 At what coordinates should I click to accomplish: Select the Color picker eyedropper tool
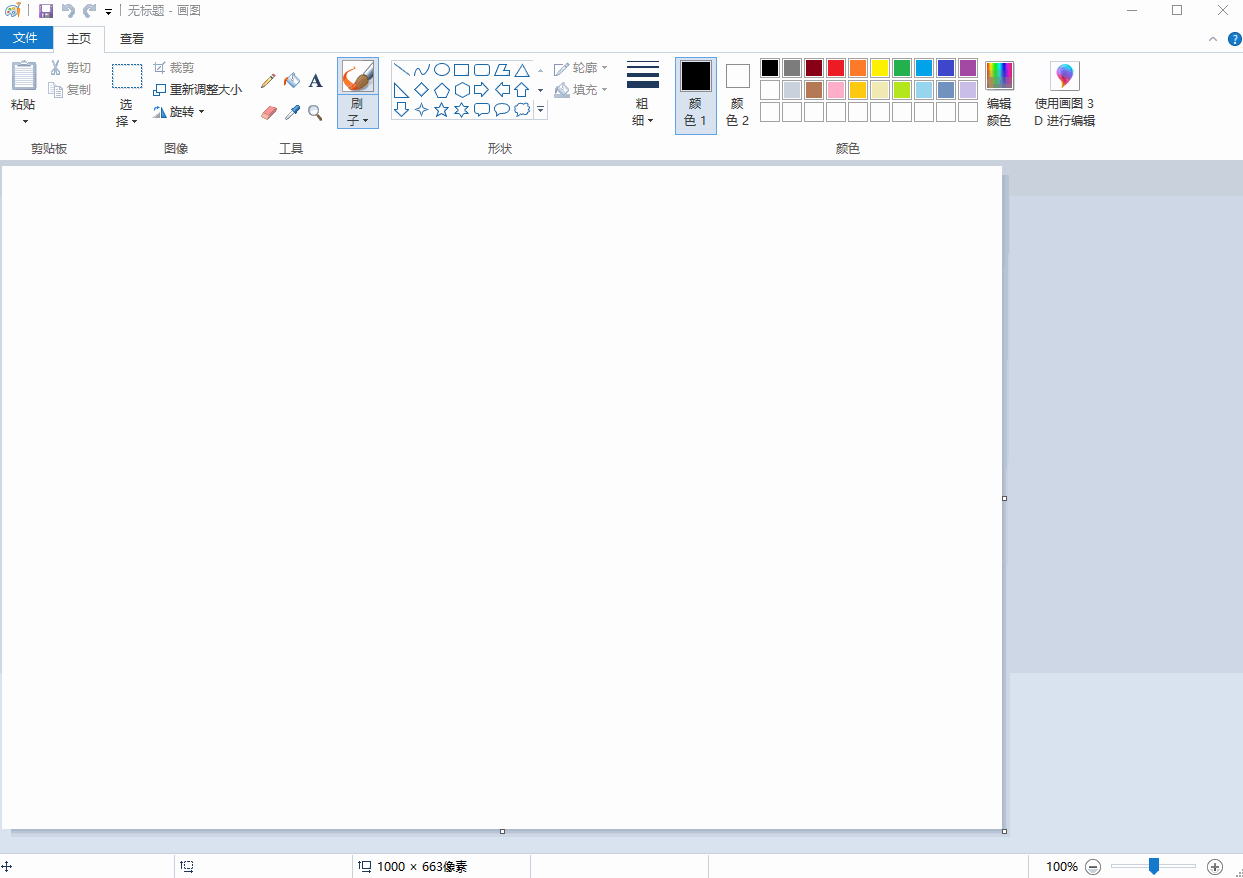point(292,113)
